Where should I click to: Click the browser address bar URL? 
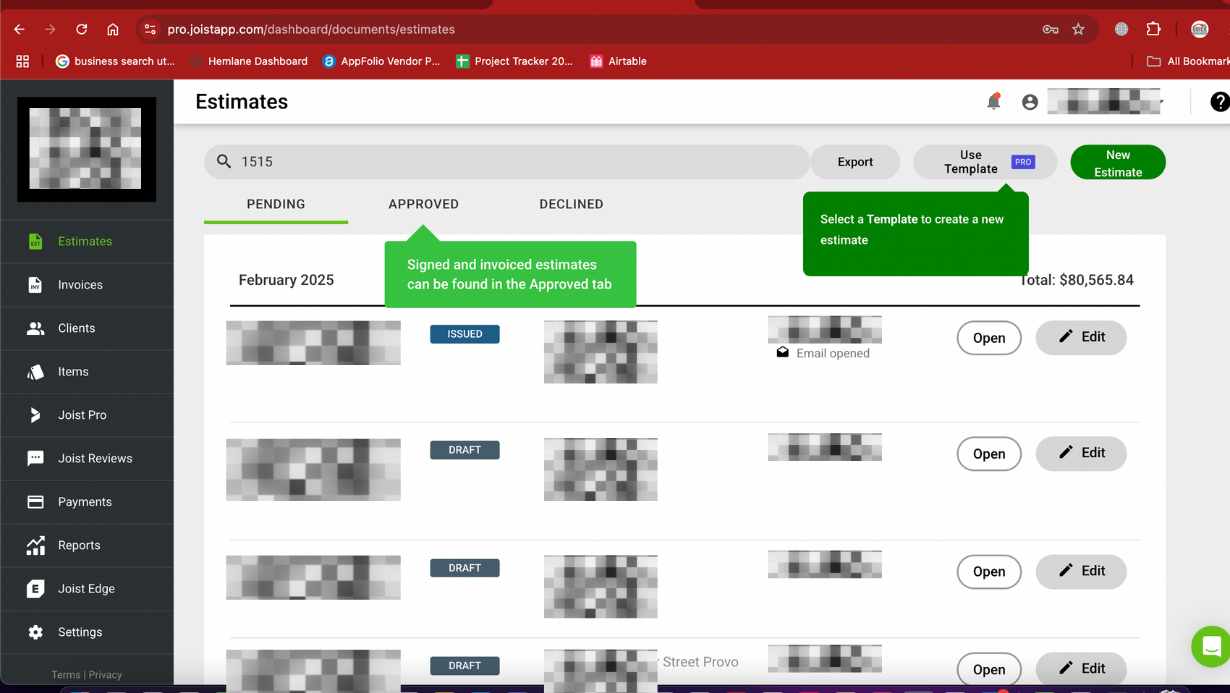pyautogui.click(x=311, y=29)
